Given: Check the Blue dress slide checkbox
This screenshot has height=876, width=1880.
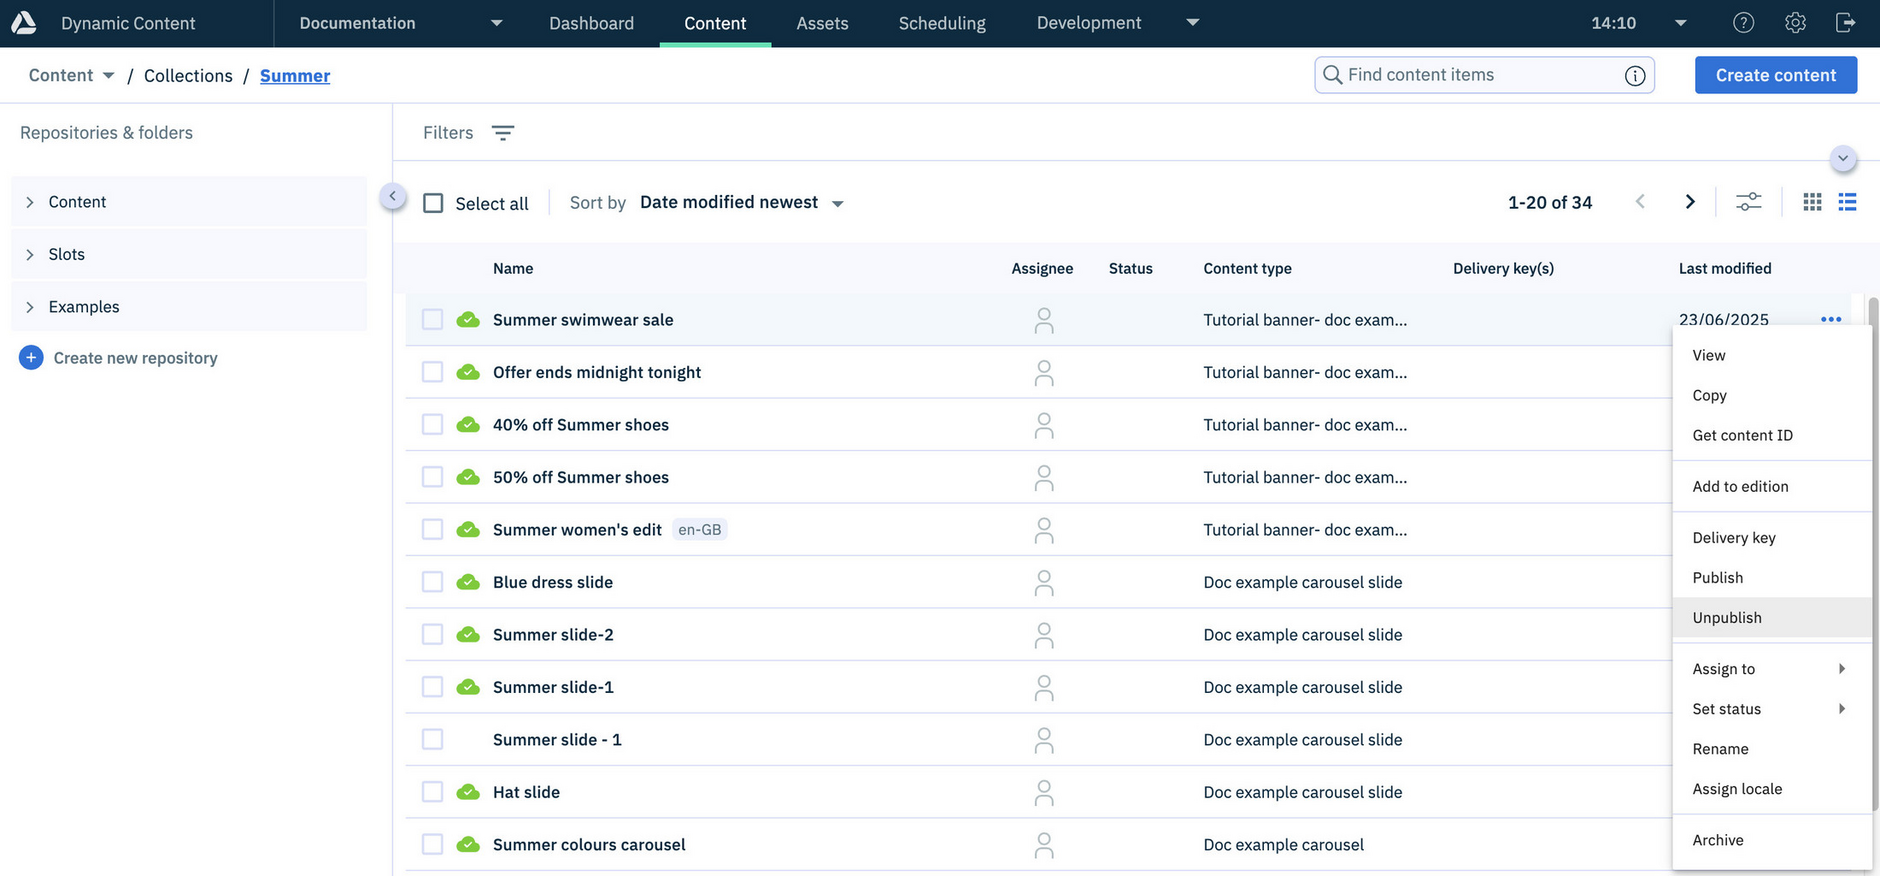Looking at the screenshot, I should (432, 582).
